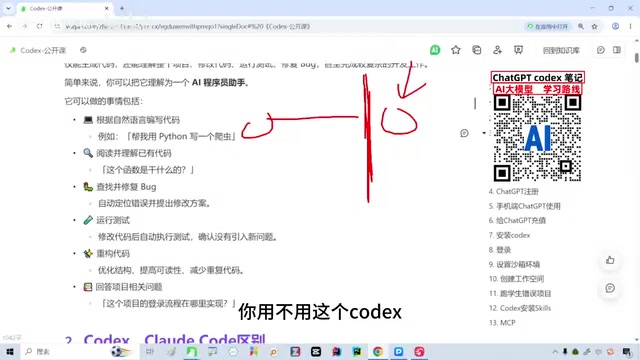Show hidden system tray icons
The height and width of the screenshot is (360, 640).
[555, 351]
